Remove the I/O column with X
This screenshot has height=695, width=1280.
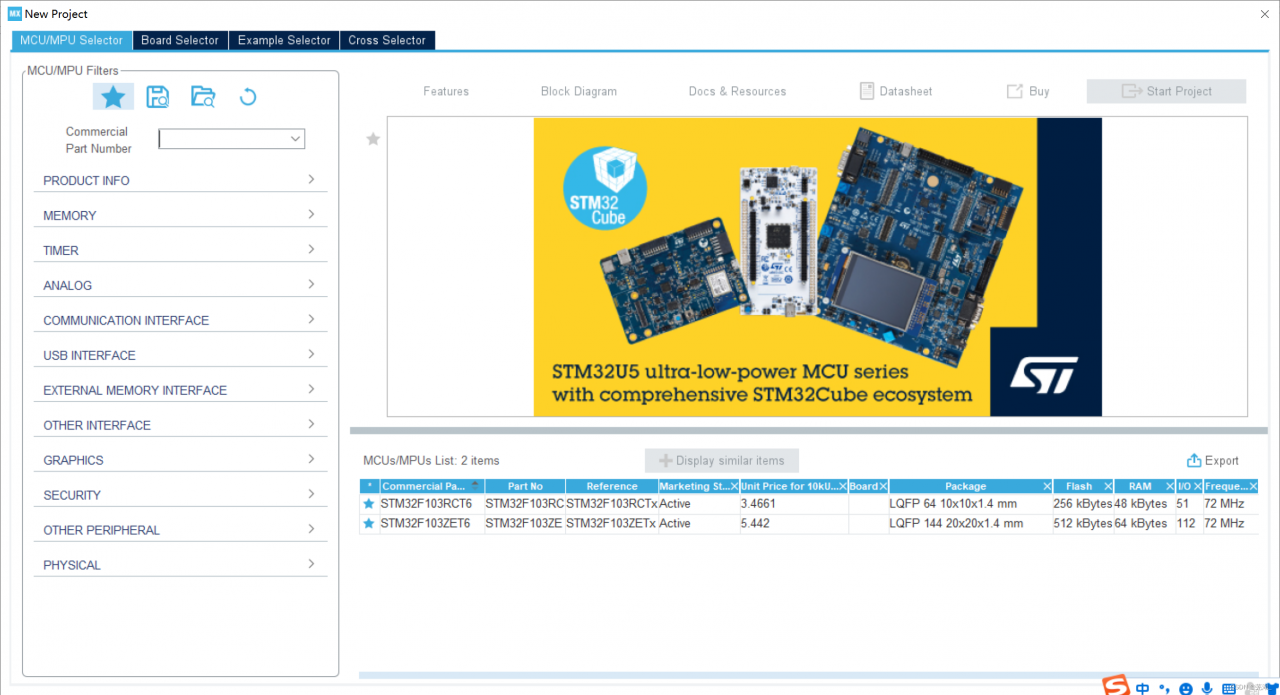pyautogui.click(x=1197, y=486)
